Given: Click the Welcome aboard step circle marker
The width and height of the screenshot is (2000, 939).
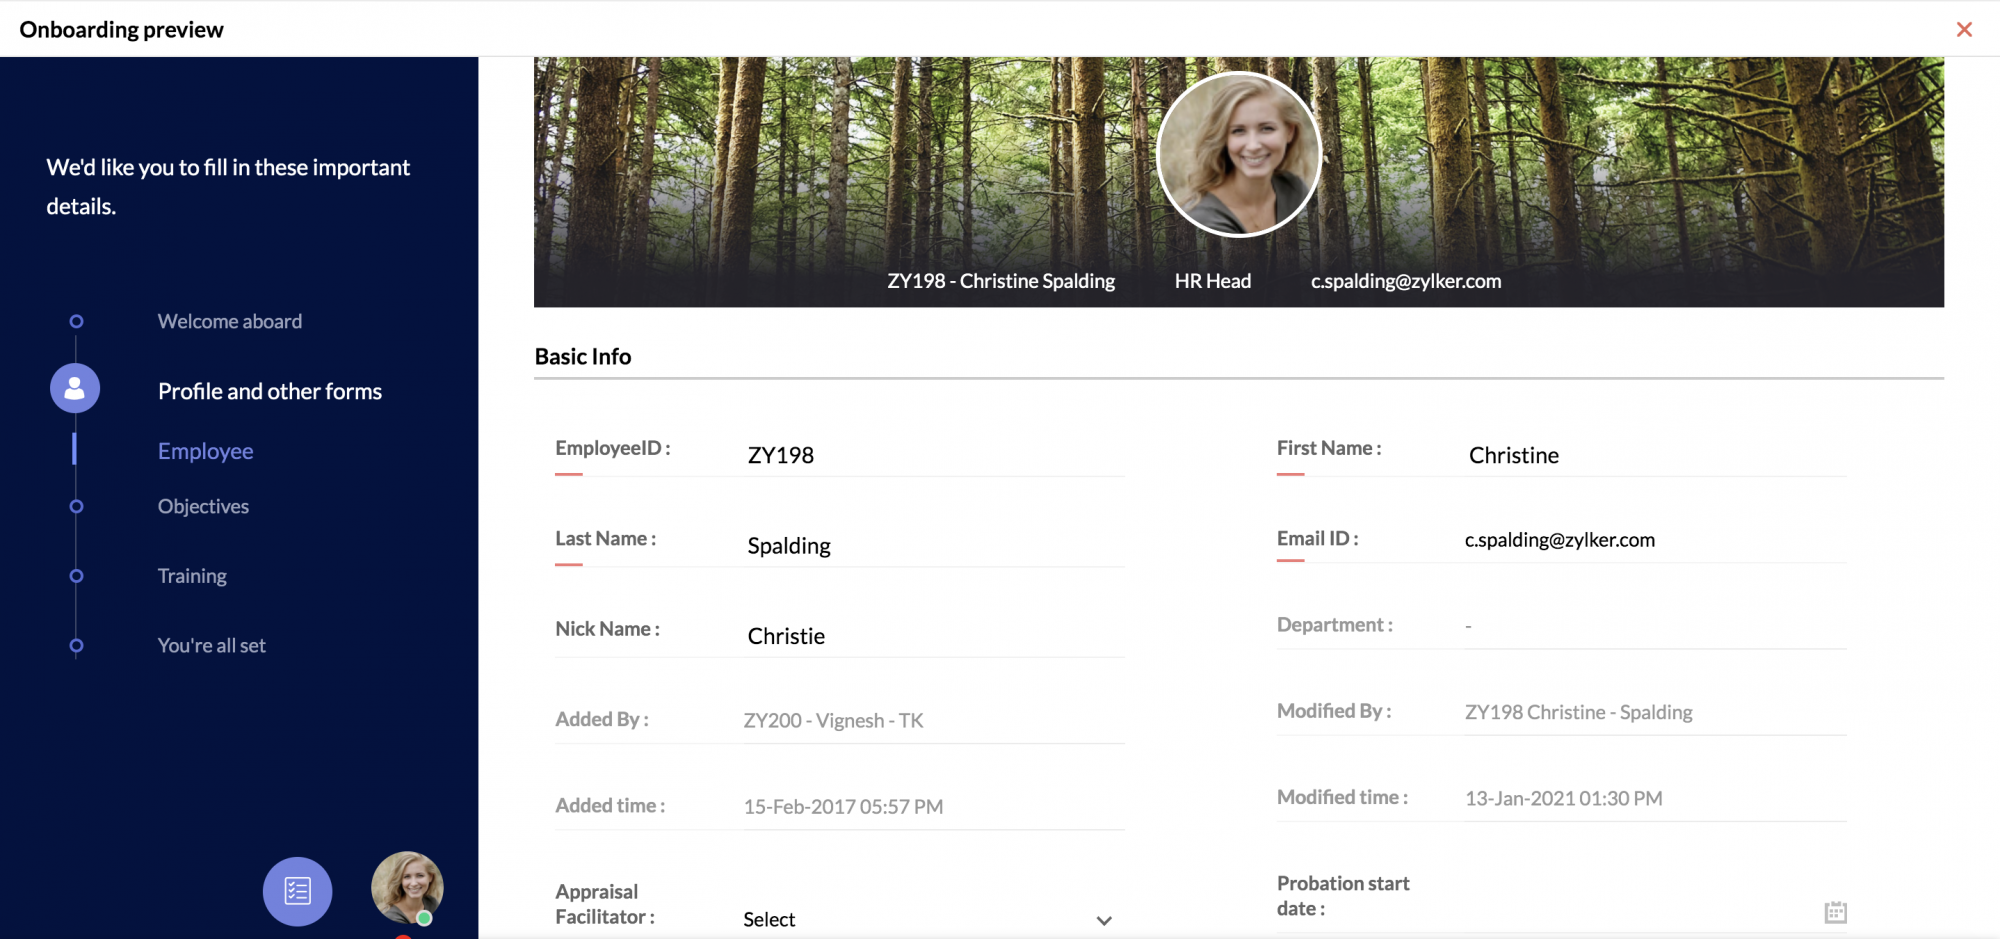Looking at the screenshot, I should coord(76,321).
